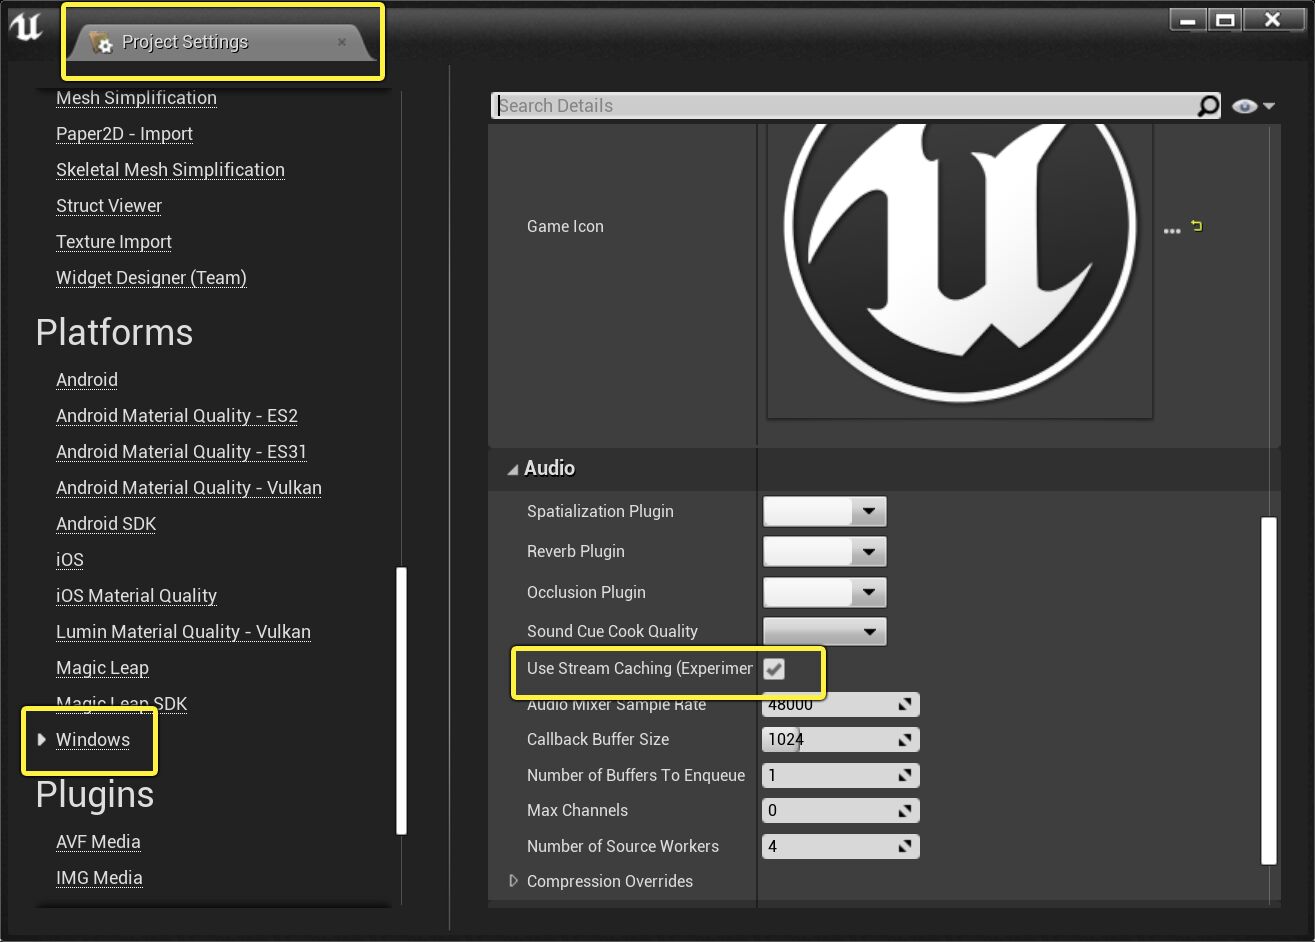Click the Callback Buffer Size value slider
Screen dimensions: 1315x942
click(828, 739)
